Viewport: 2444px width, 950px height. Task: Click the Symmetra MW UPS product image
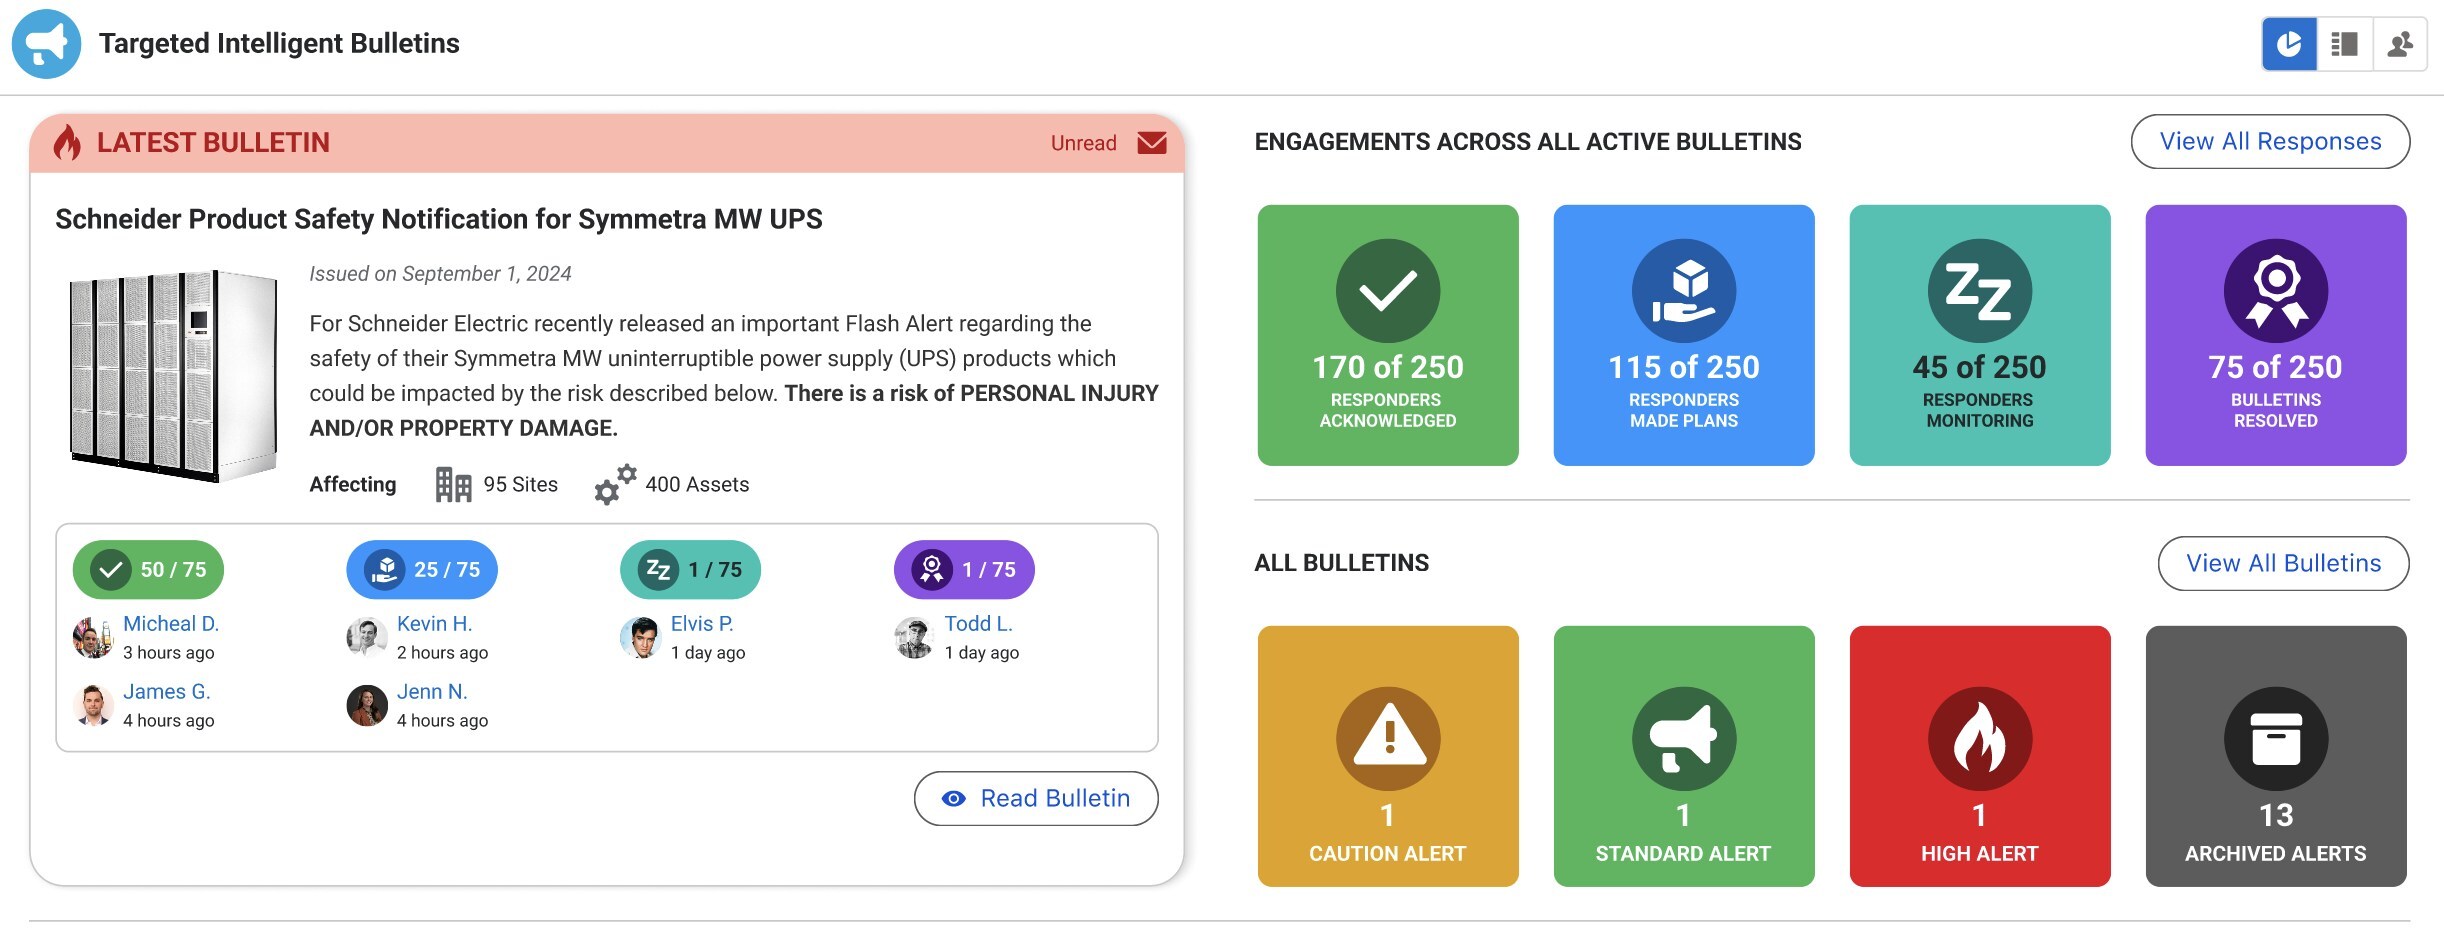click(173, 376)
